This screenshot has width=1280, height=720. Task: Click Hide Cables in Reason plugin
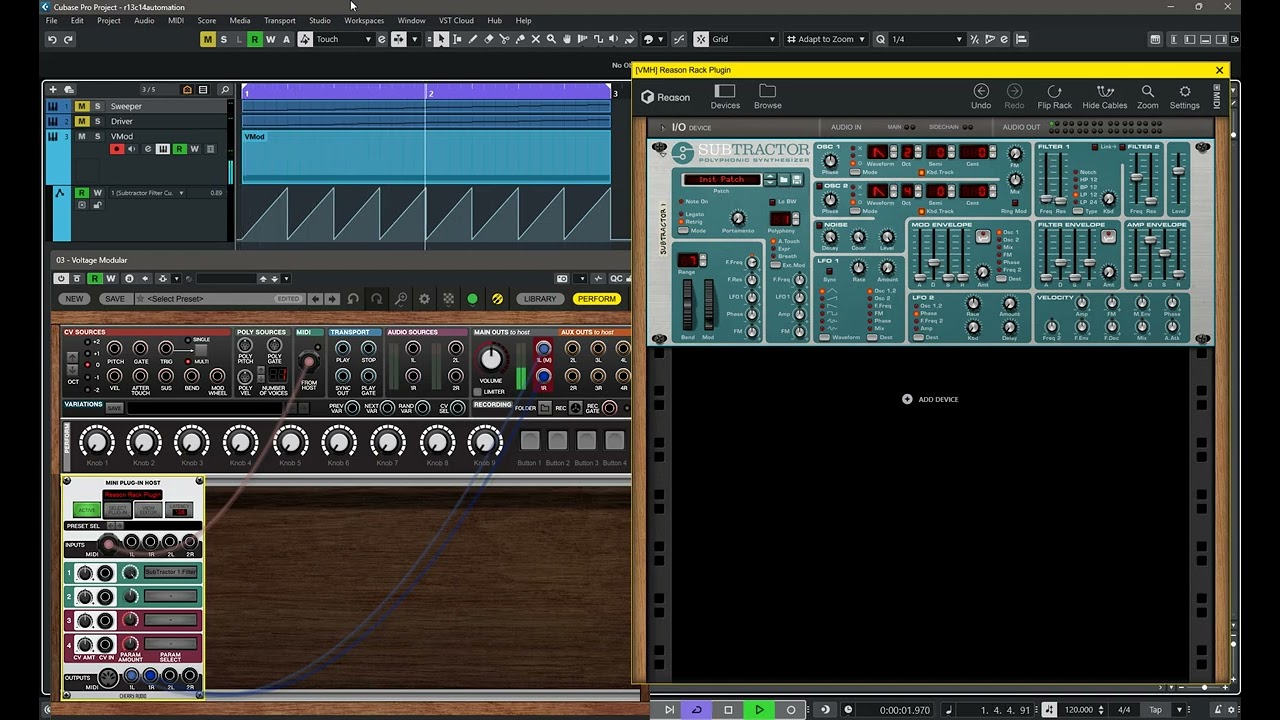[x=1105, y=96]
